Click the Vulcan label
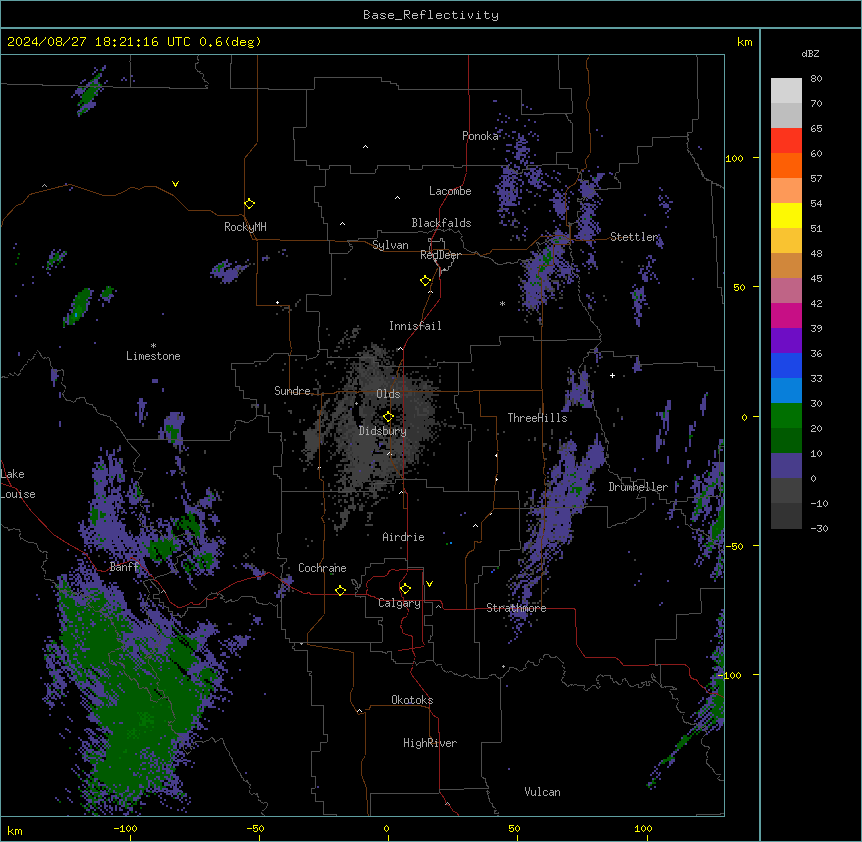This screenshot has height=842, width=862. point(542,792)
